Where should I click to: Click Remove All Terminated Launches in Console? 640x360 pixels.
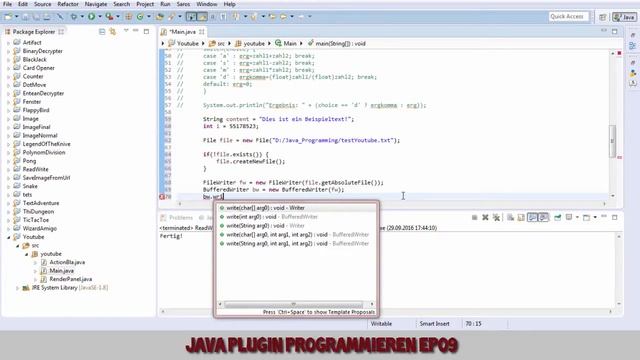point(496,218)
